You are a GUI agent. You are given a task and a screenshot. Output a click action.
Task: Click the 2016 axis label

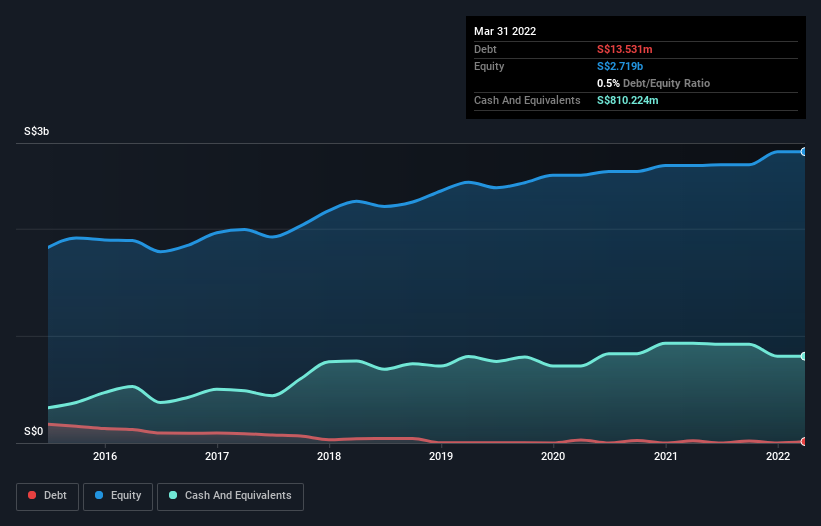(x=105, y=456)
